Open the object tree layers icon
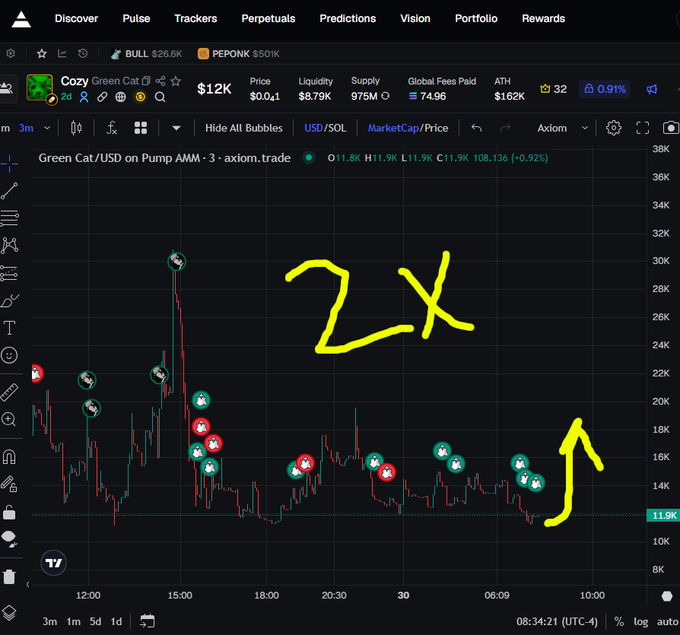 9,613
